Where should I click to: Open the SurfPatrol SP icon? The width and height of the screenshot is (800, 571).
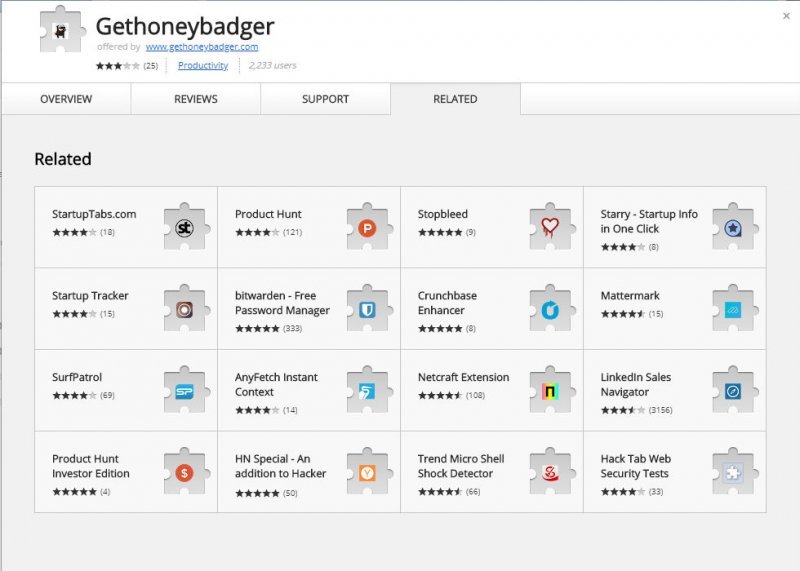click(x=185, y=390)
